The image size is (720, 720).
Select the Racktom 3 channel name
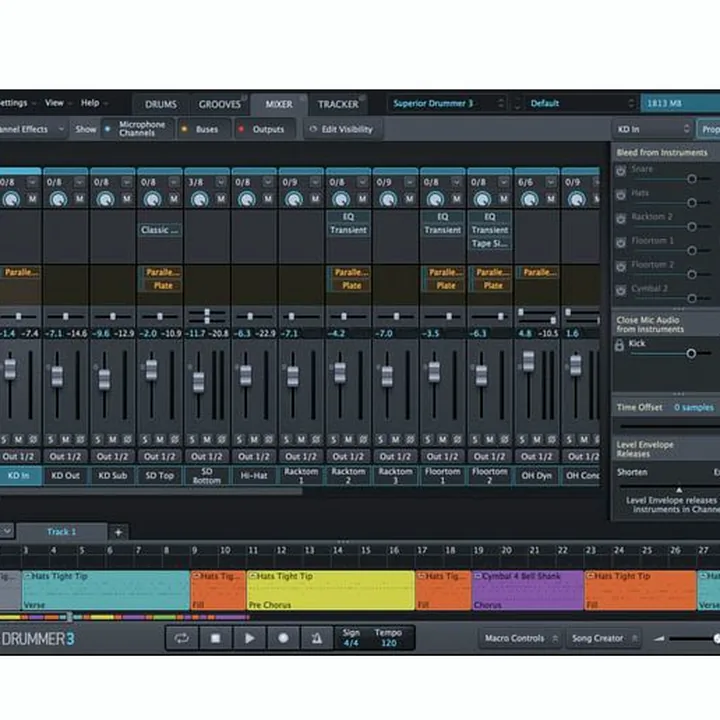pos(395,476)
